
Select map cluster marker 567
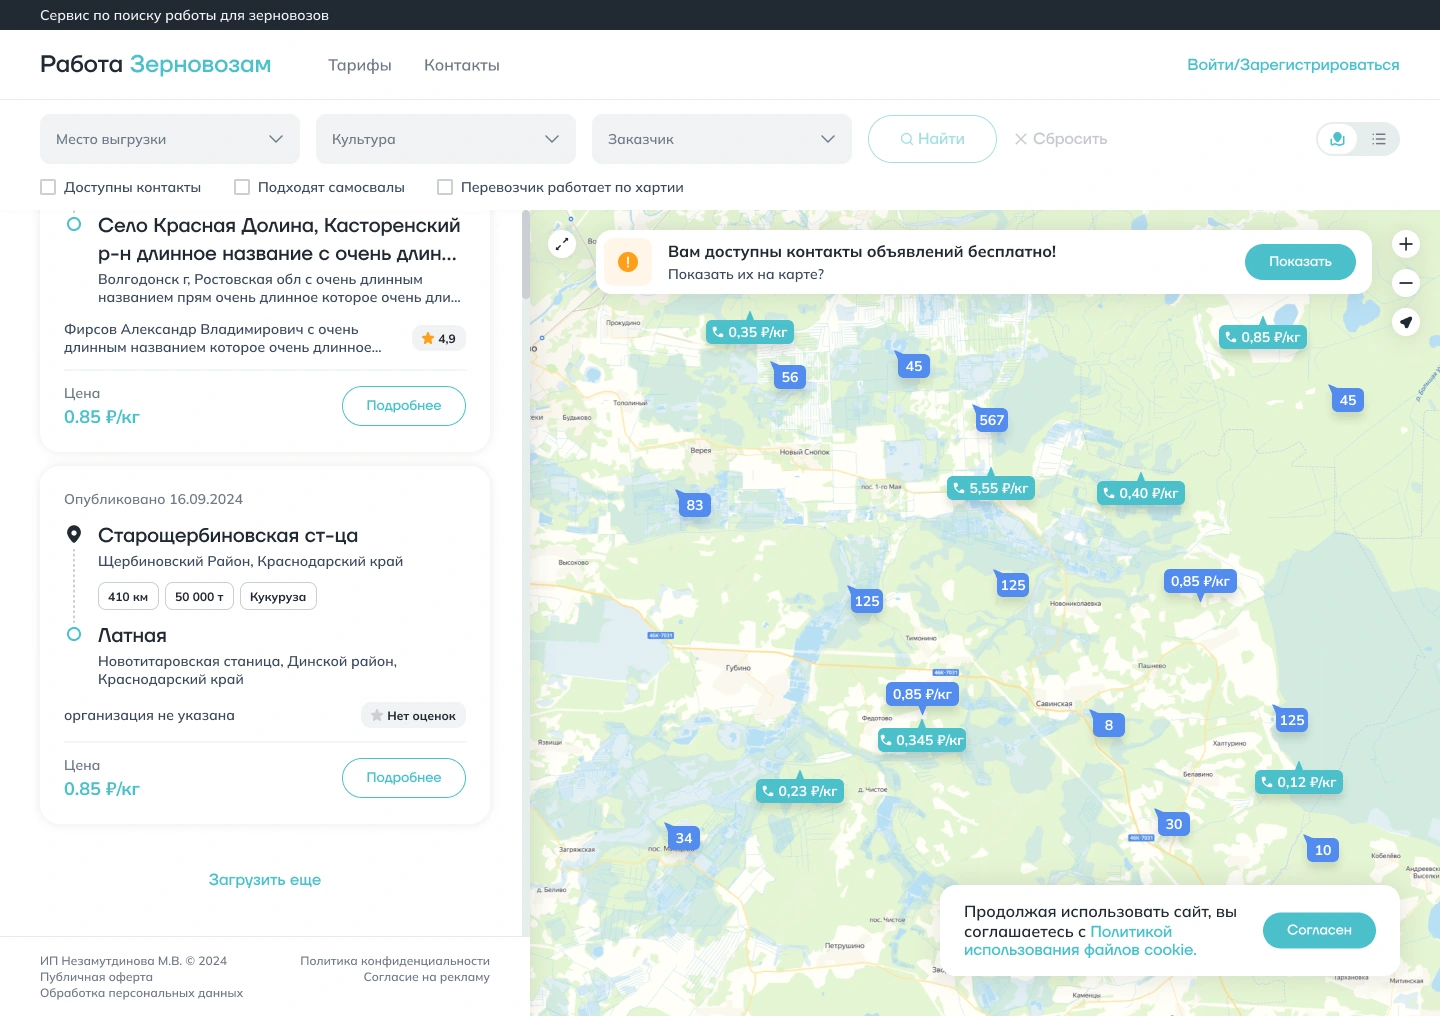992,420
